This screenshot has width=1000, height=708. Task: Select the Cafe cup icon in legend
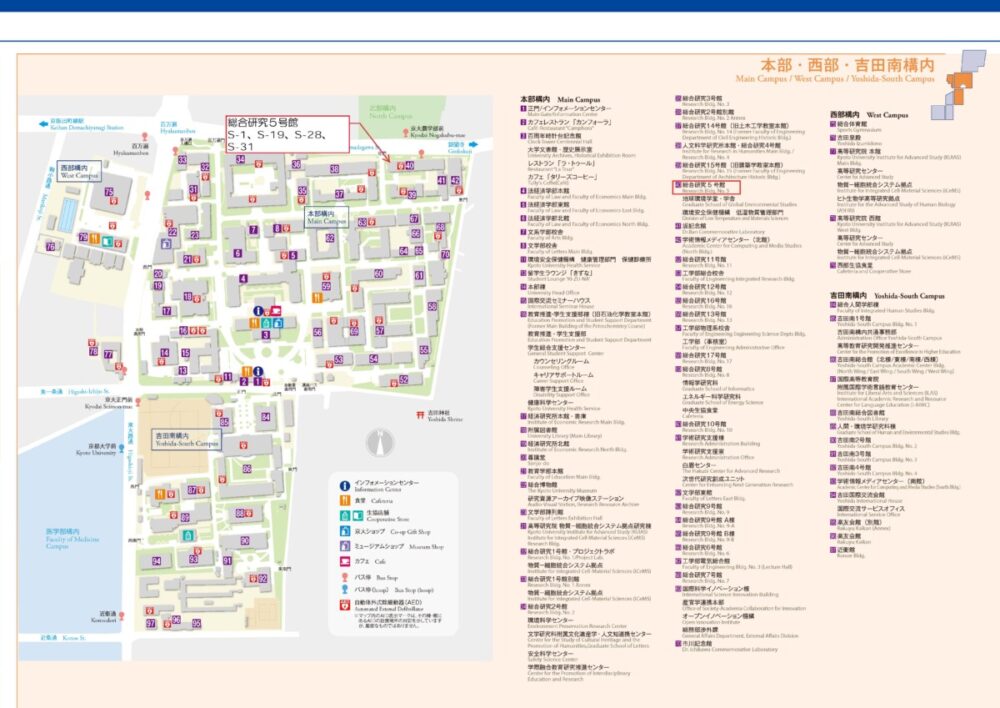[343, 562]
